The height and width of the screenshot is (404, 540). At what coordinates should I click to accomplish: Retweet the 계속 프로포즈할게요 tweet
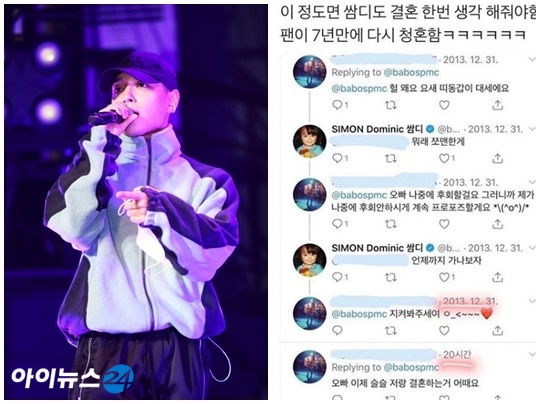click(x=390, y=224)
